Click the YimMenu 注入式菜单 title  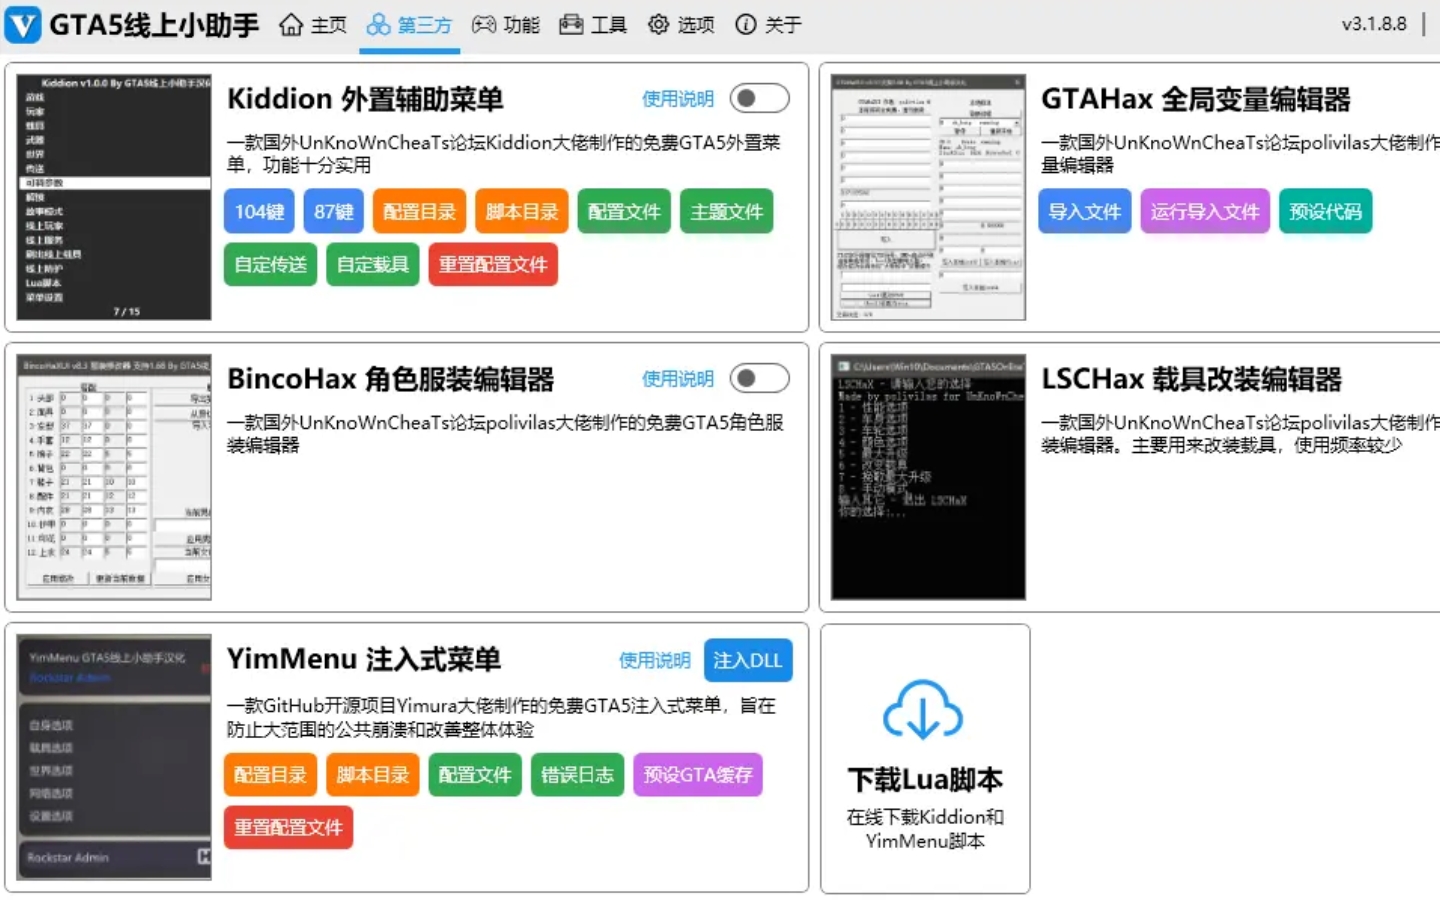364,659
